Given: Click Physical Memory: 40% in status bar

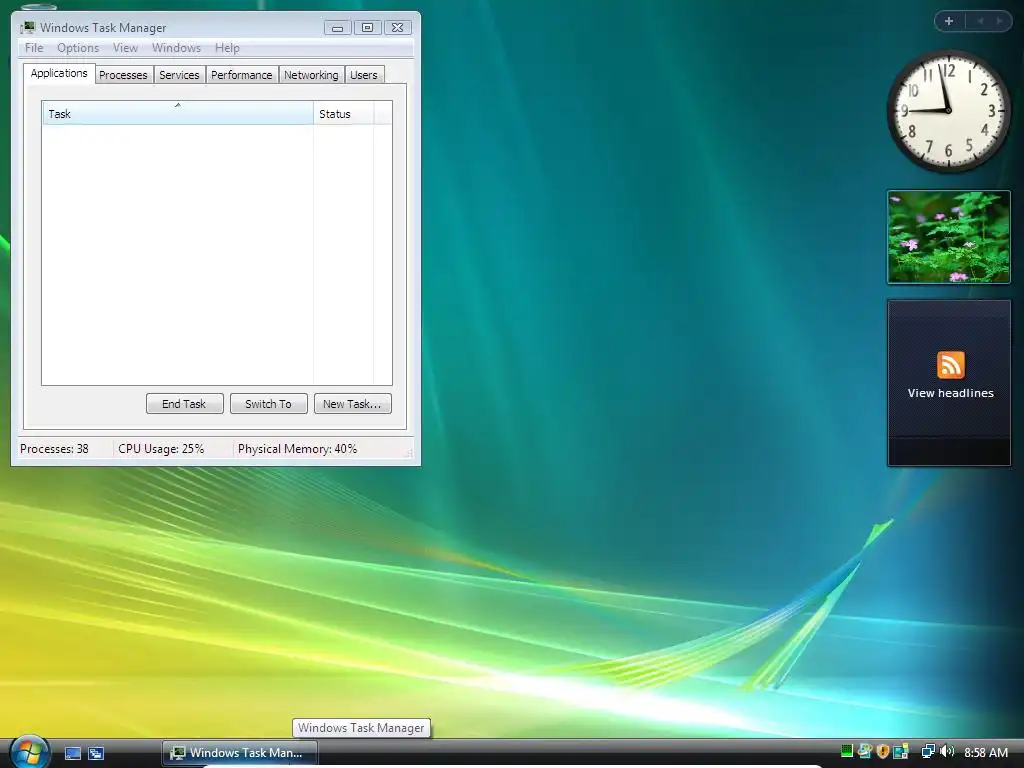Looking at the screenshot, I should pos(297,449).
